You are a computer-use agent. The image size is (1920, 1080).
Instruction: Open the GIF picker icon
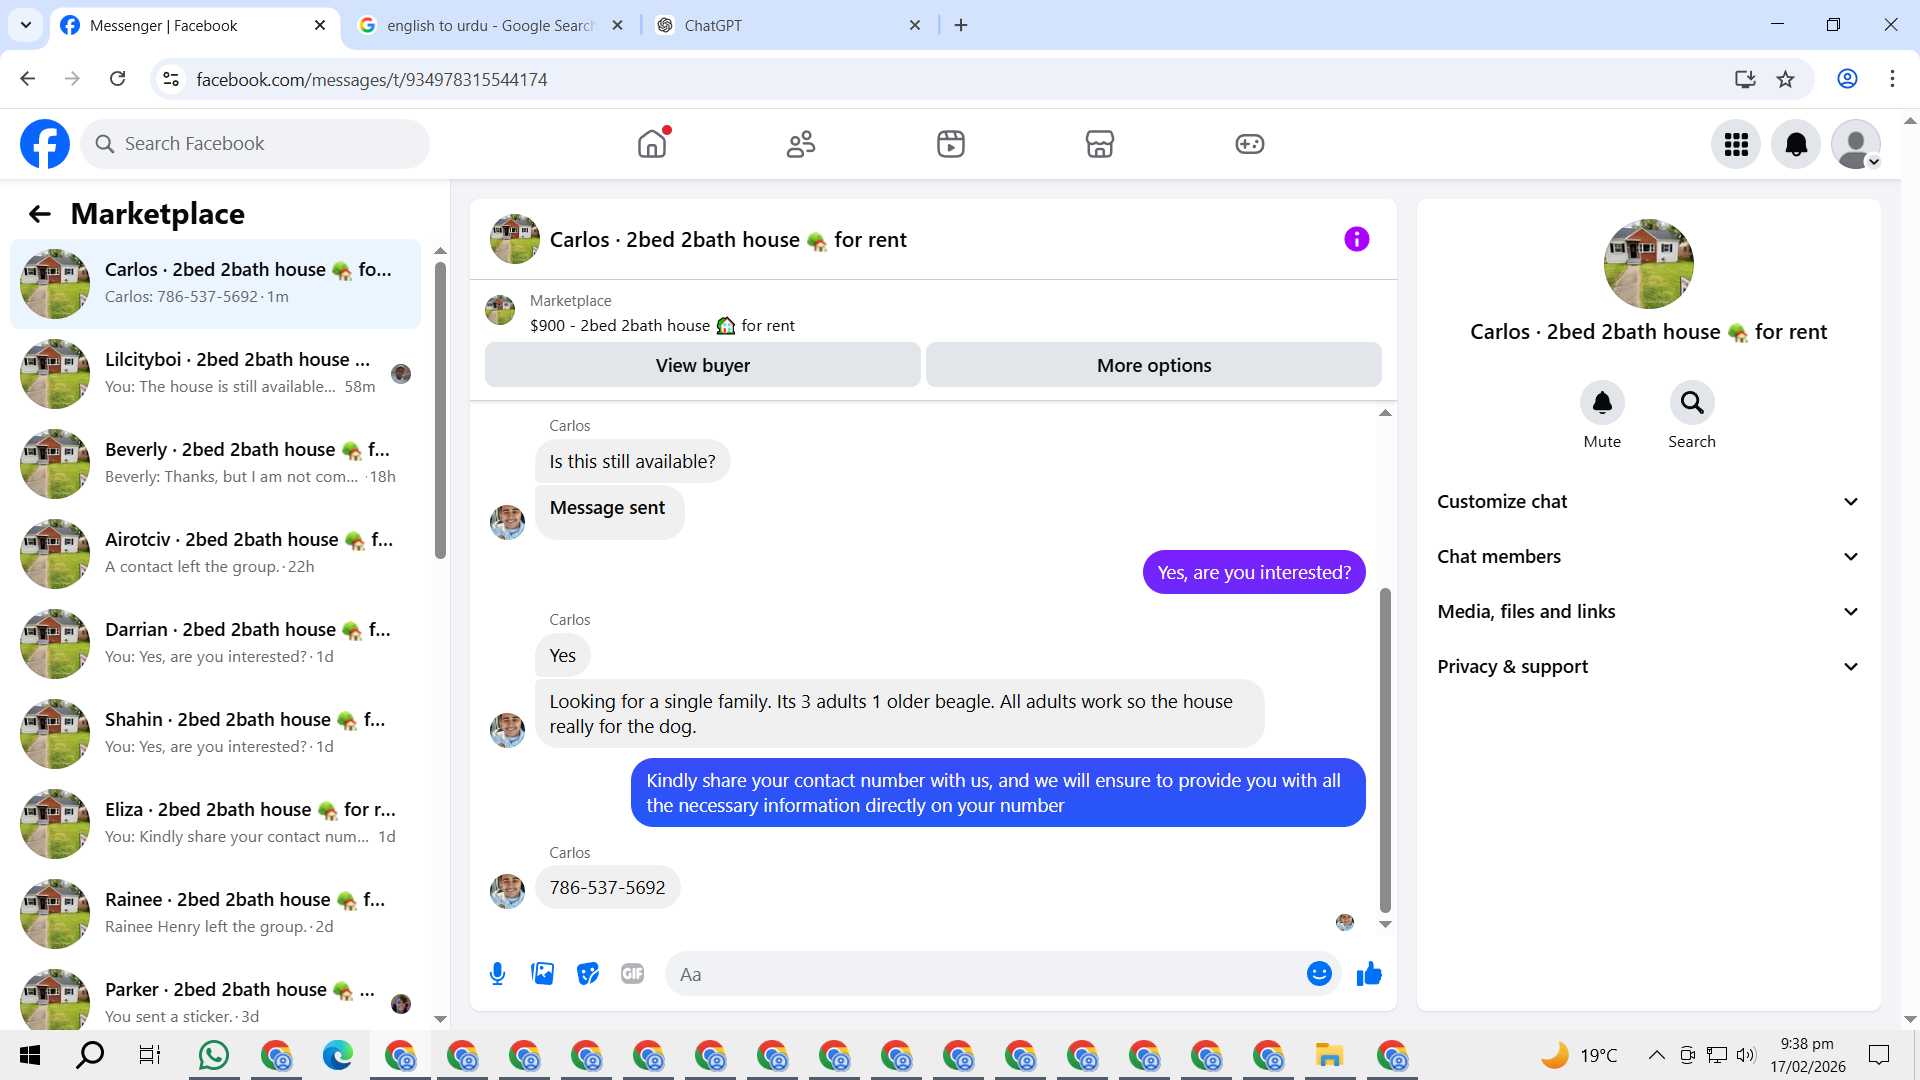632,974
